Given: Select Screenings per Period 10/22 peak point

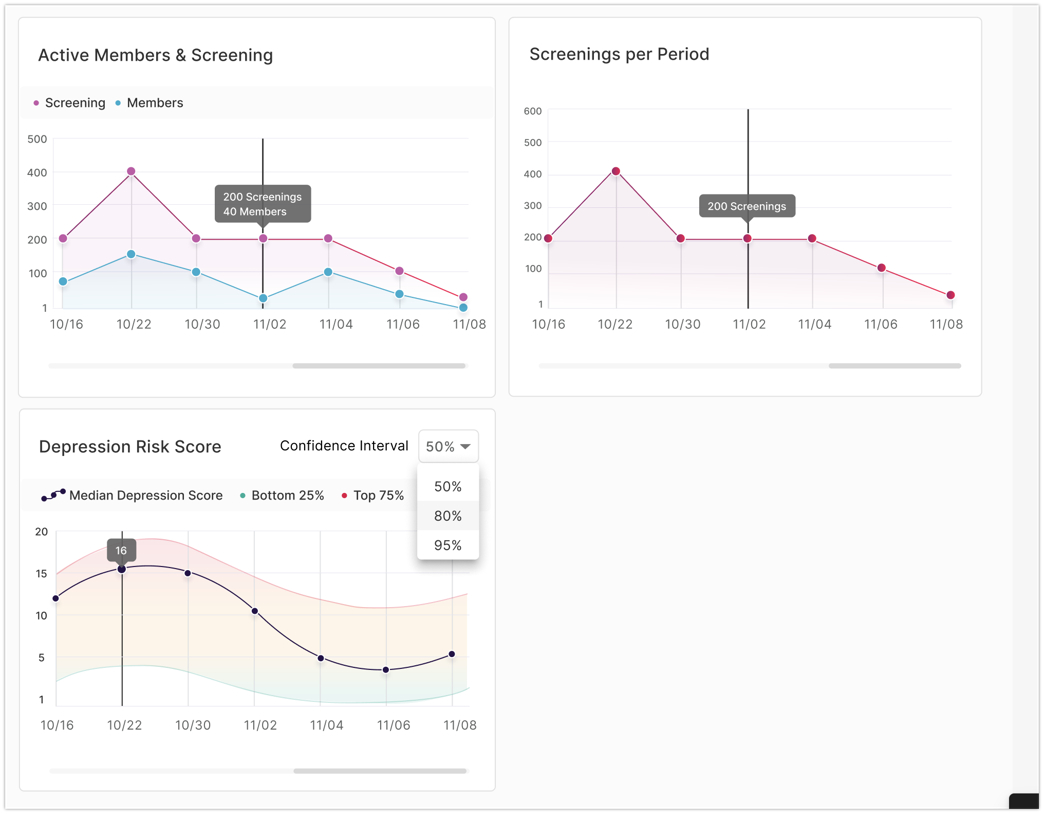Looking at the screenshot, I should 616,172.
